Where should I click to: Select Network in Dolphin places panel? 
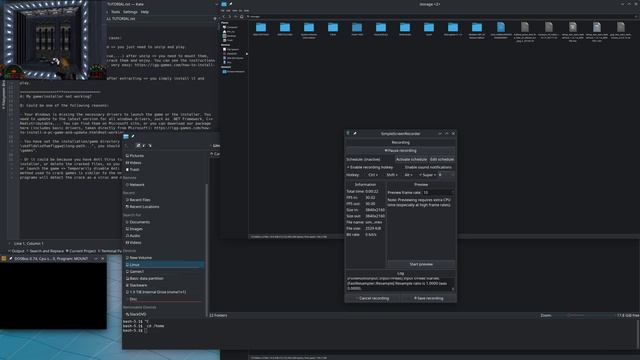[136, 185]
